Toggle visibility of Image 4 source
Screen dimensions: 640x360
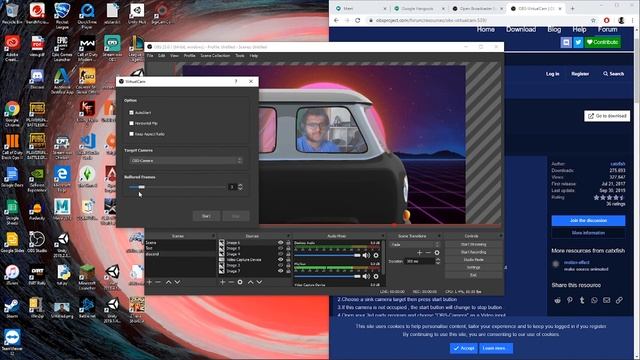coord(280,254)
